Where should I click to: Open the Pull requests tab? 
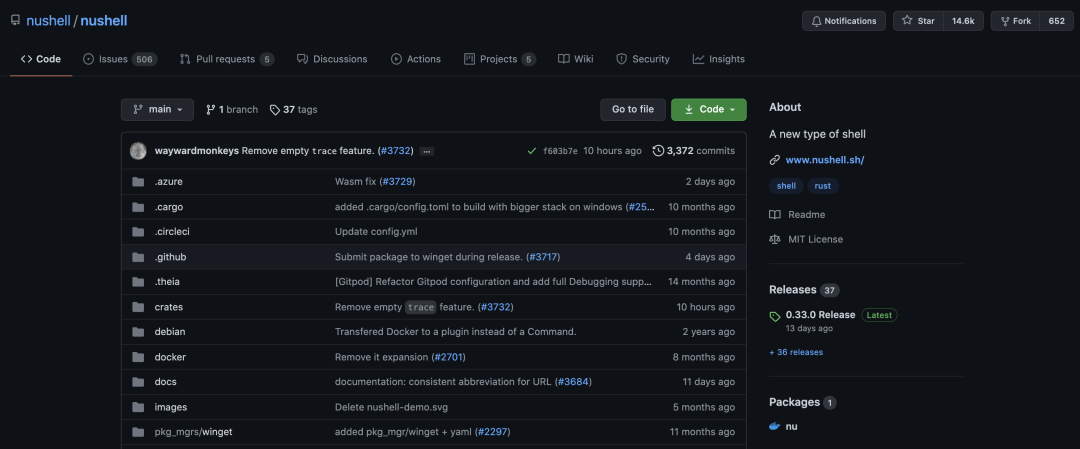[227, 59]
